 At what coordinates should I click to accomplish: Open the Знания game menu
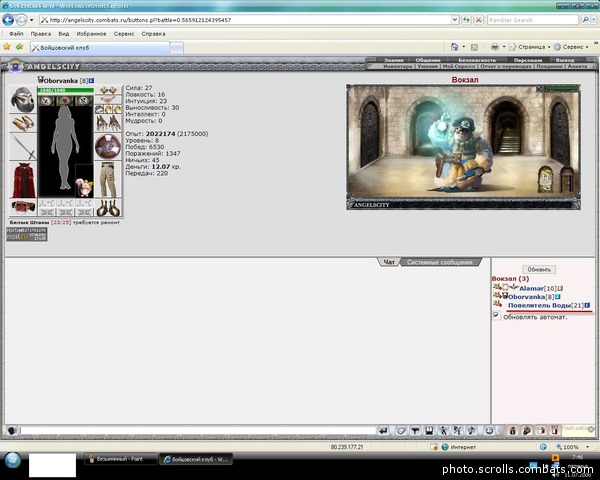393,60
